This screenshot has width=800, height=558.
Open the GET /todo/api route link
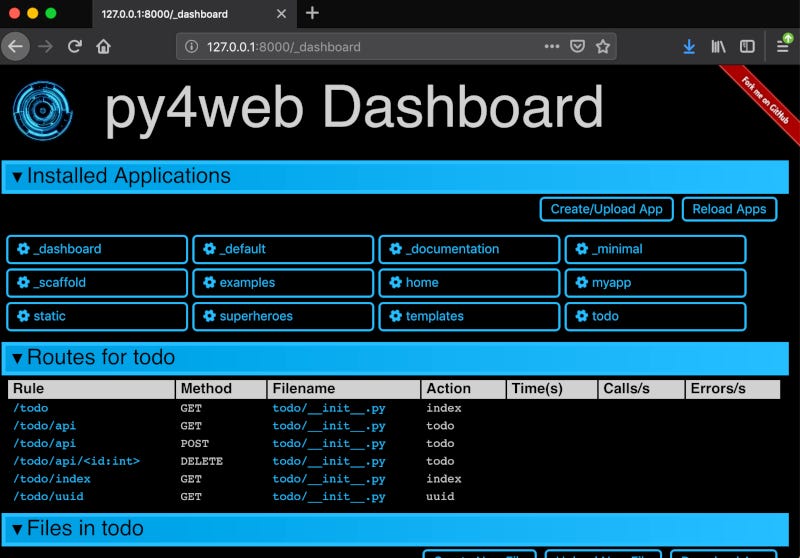pos(44,426)
